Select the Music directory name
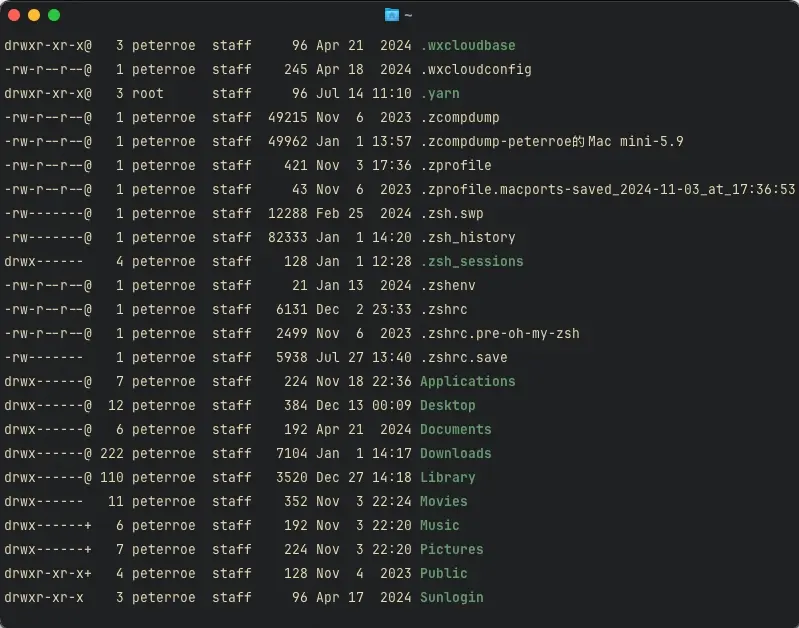The width and height of the screenshot is (799, 628). pyautogui.click(x=439, y=525)
